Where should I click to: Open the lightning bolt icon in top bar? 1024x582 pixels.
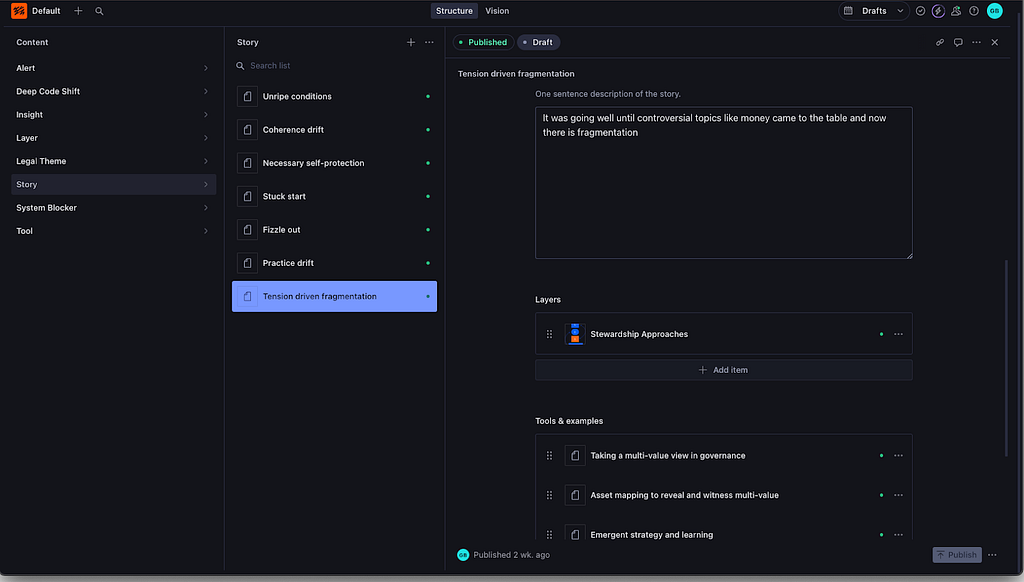938,11
